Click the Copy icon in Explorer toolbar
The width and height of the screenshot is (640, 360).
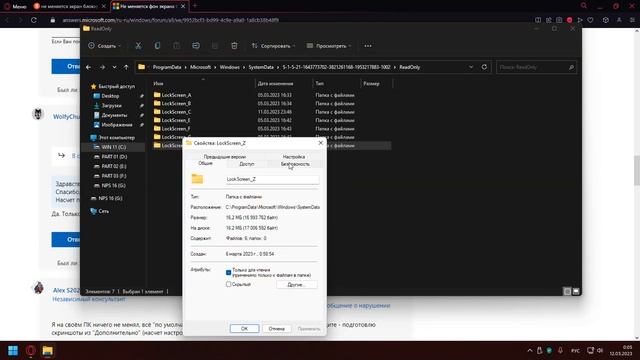click(x=157, y=46)
